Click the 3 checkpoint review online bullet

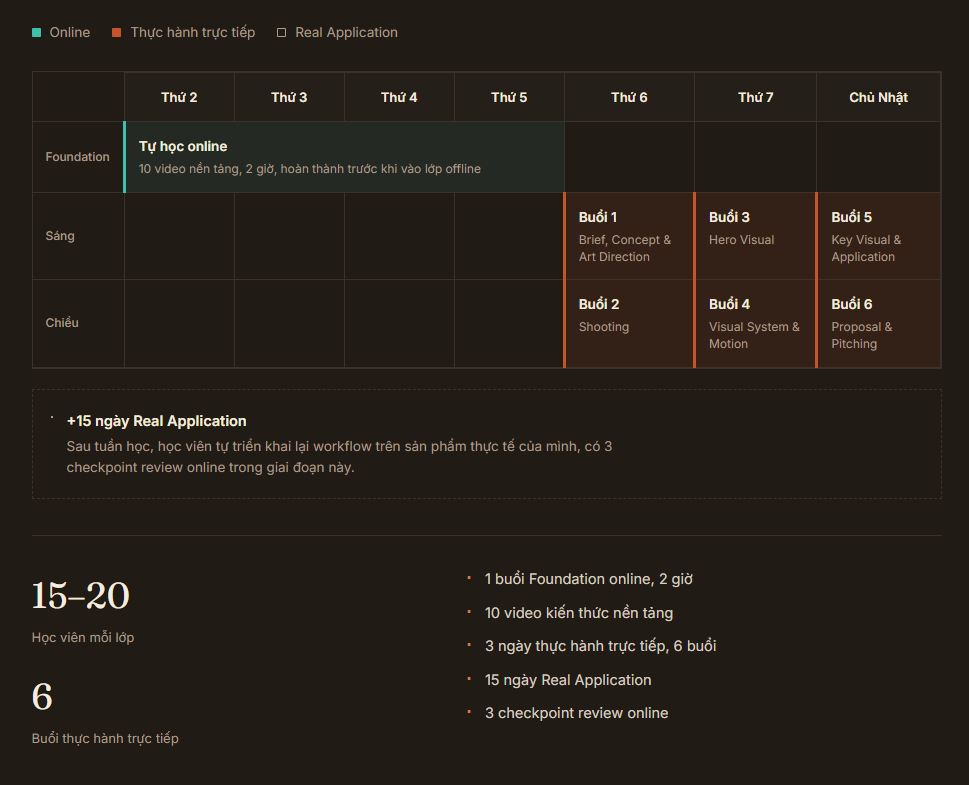(576, 713)
